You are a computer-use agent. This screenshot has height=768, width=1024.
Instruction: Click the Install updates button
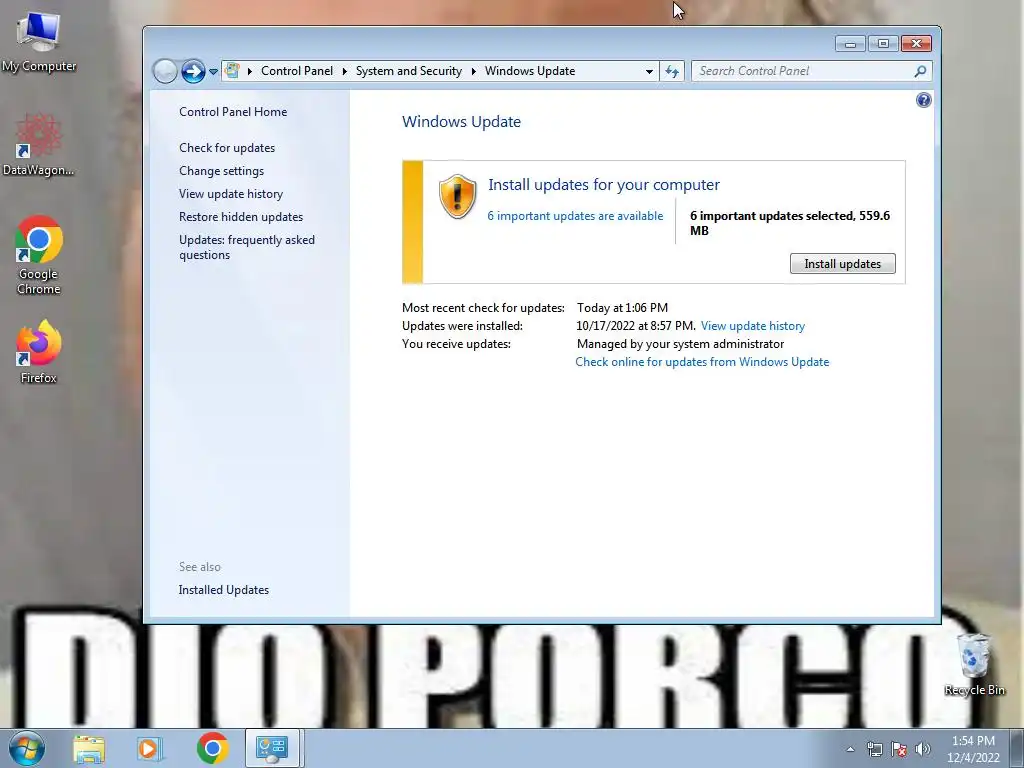tap(842, 264)
